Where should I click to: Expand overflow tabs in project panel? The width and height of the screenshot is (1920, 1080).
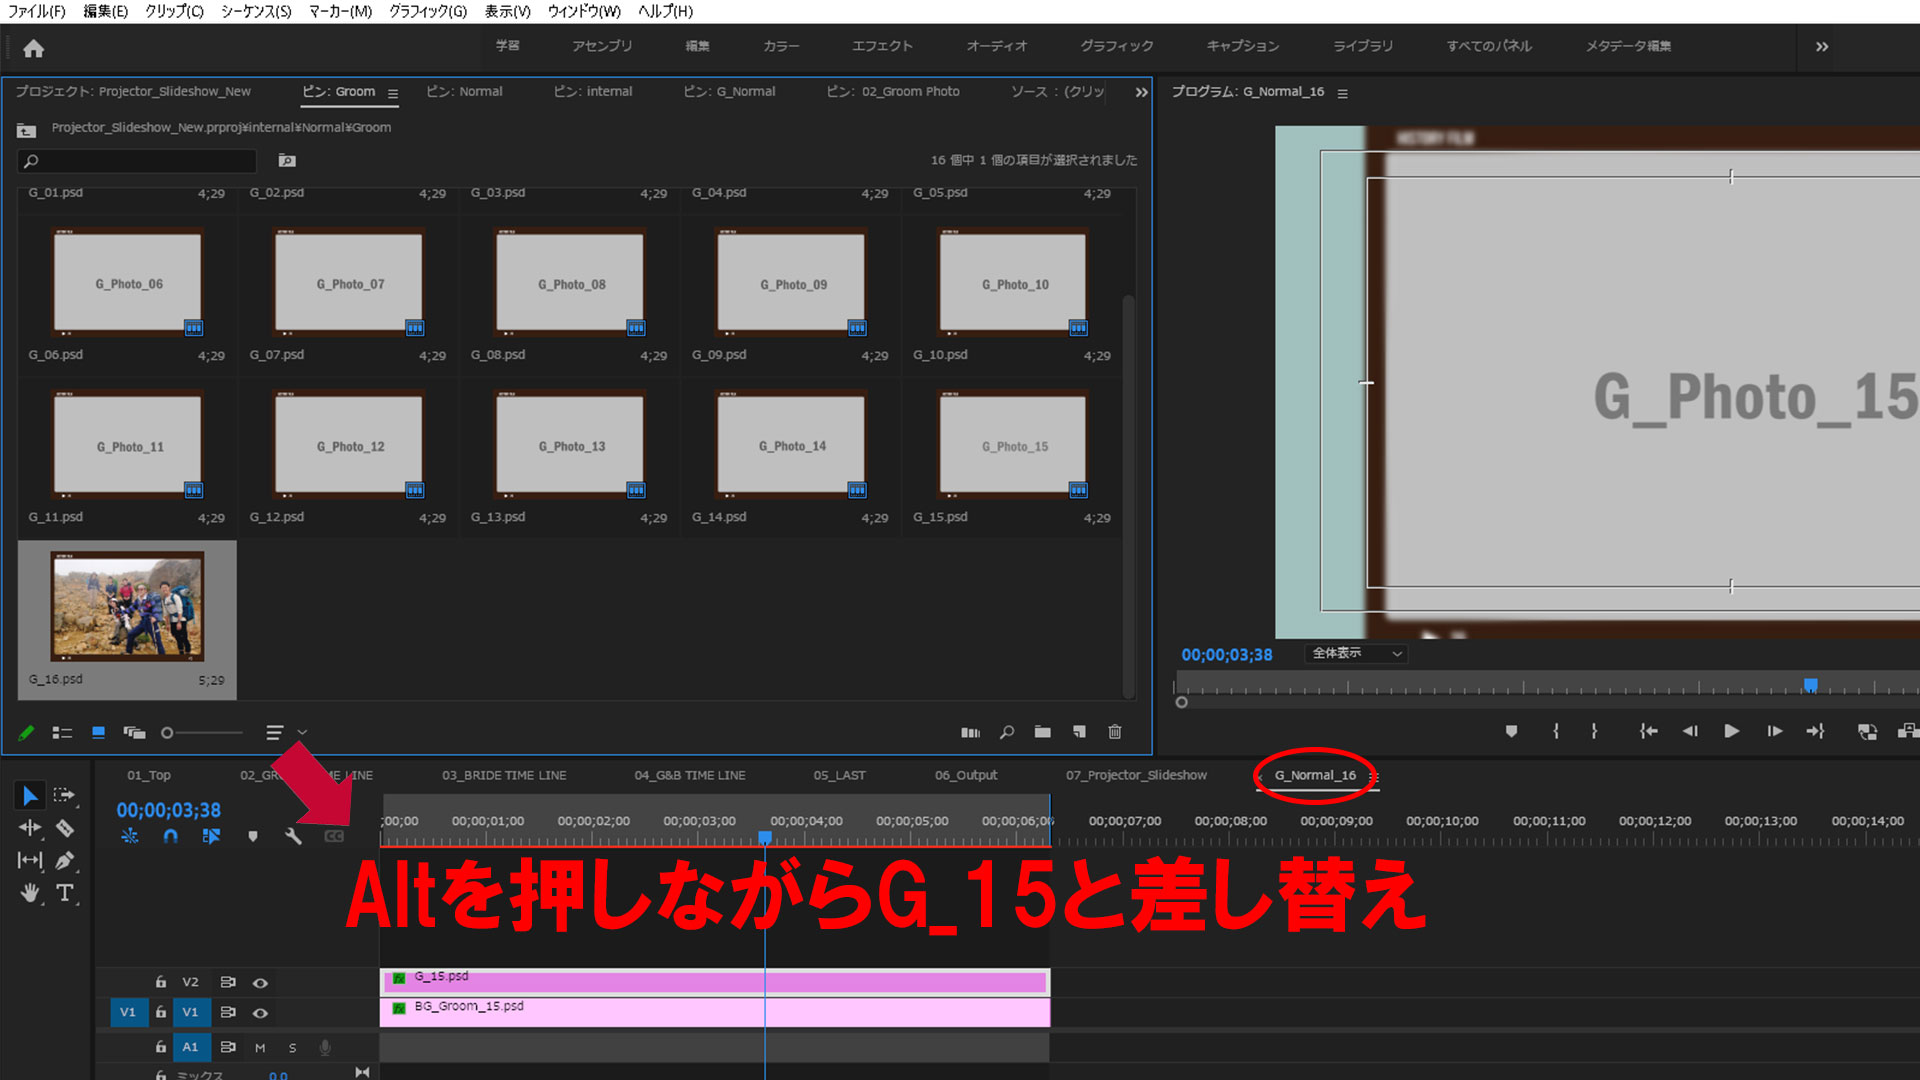click(x=1141, y=92)
